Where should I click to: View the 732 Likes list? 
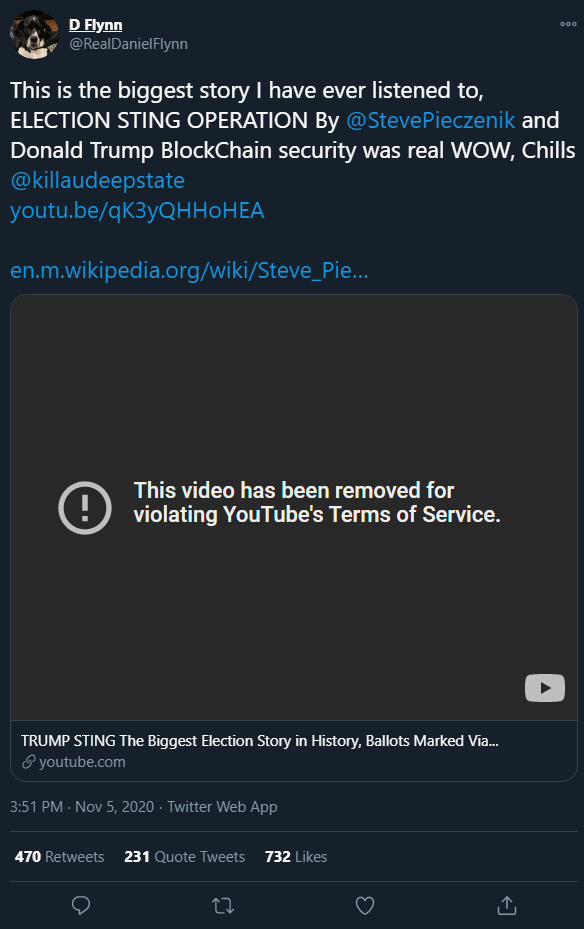[x=296, y=857]
